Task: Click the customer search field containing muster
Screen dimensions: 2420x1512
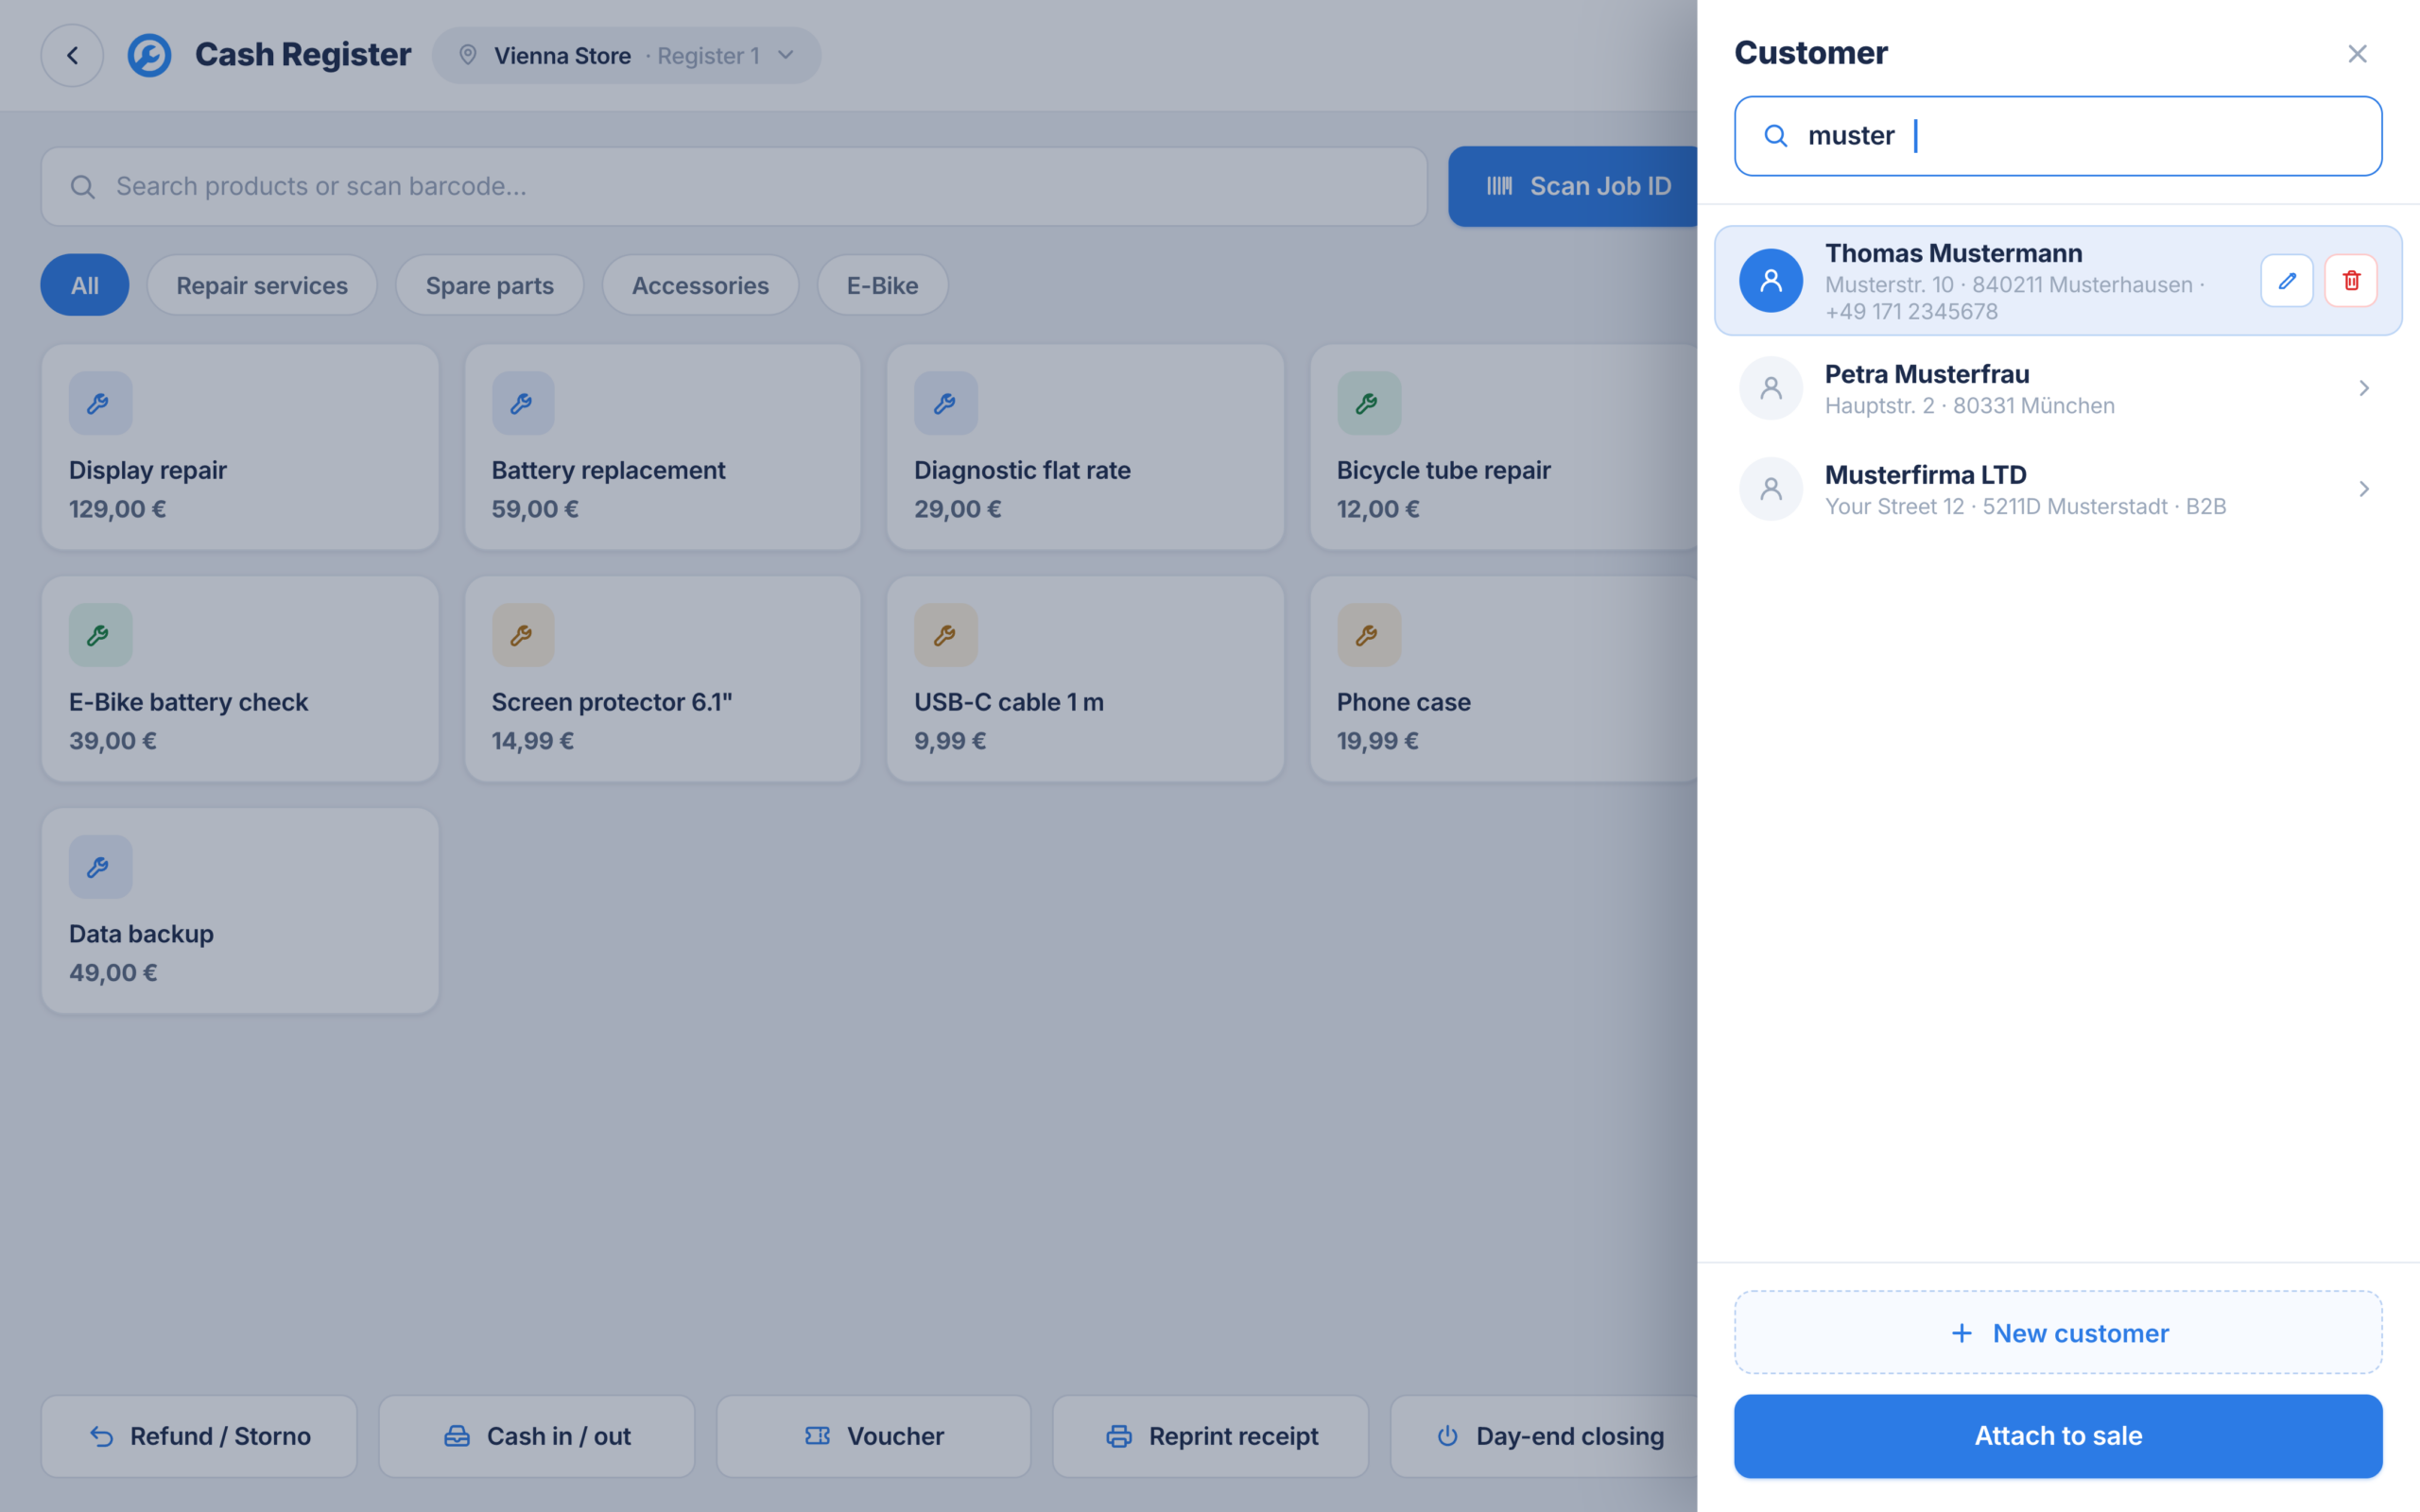Action: (x=2058, y=136)
